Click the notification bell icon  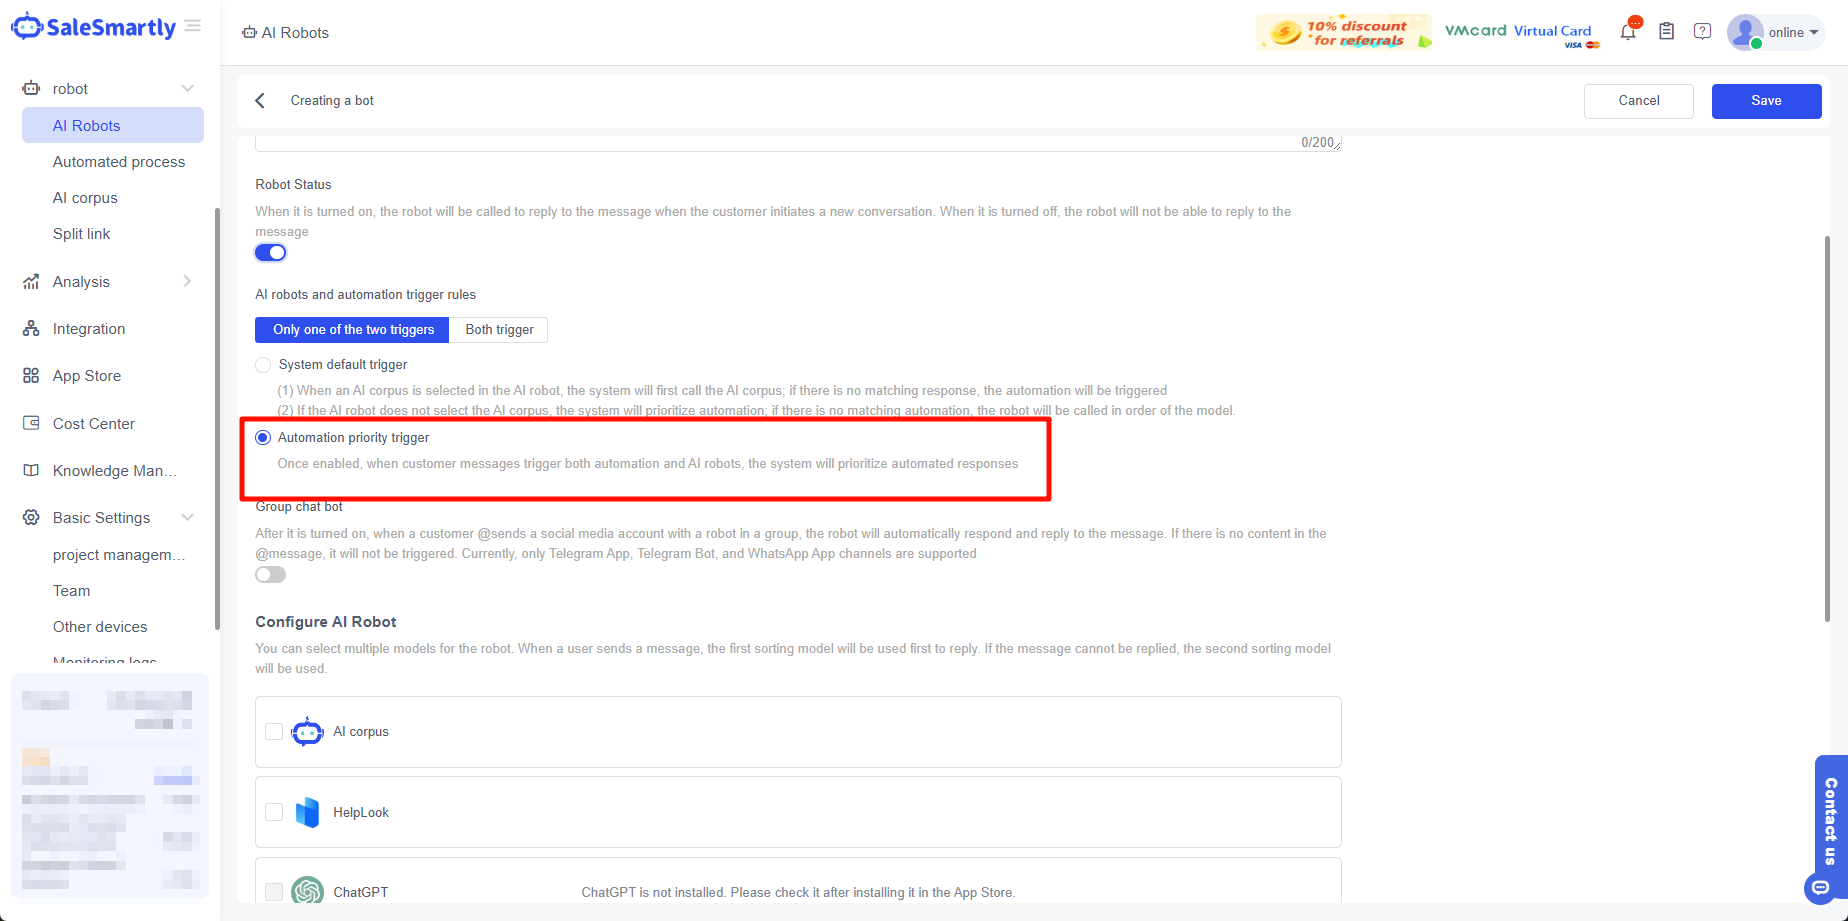[1628, 32]
